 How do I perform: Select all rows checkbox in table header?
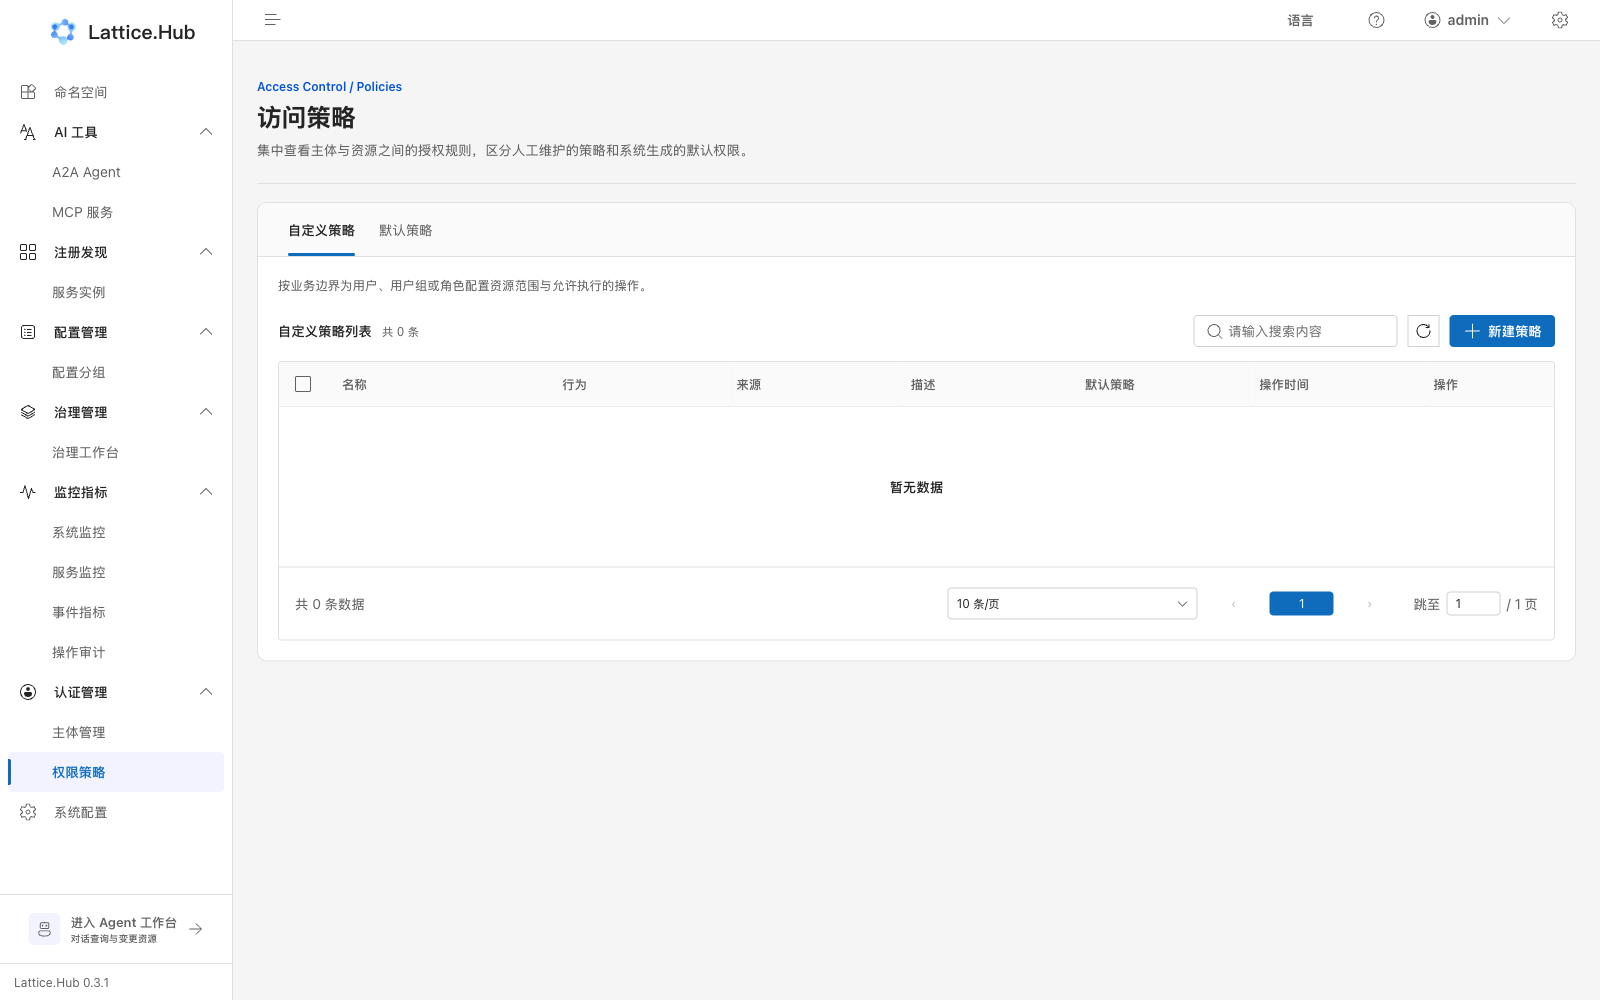click(x=303, y=384)
